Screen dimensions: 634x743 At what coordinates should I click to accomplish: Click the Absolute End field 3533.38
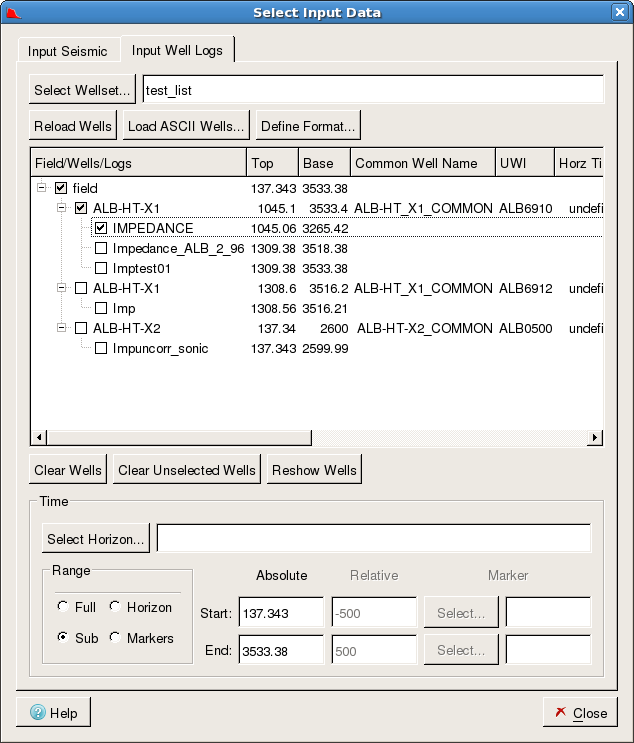point(281,650)
